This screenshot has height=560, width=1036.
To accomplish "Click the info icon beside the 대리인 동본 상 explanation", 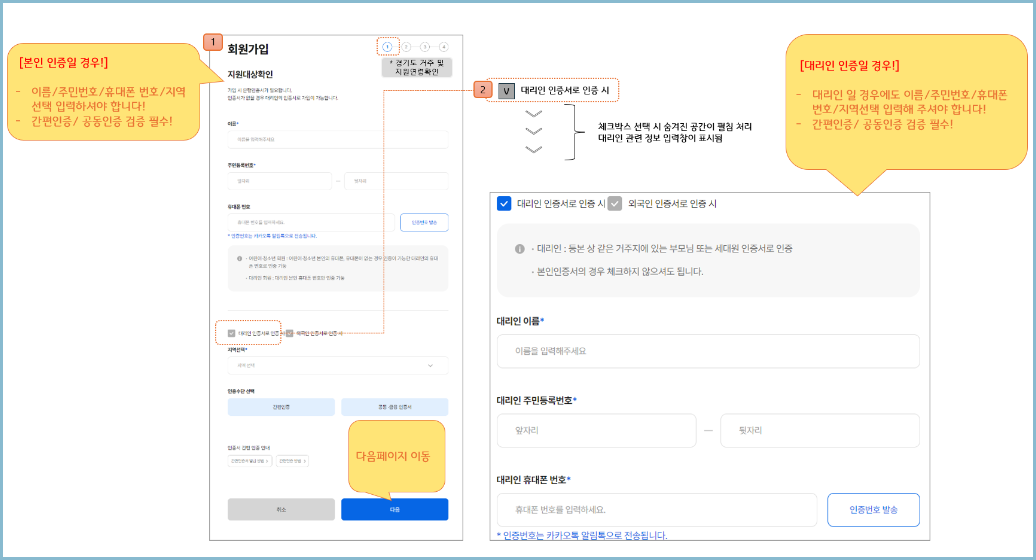I will [x=520, y=249].
